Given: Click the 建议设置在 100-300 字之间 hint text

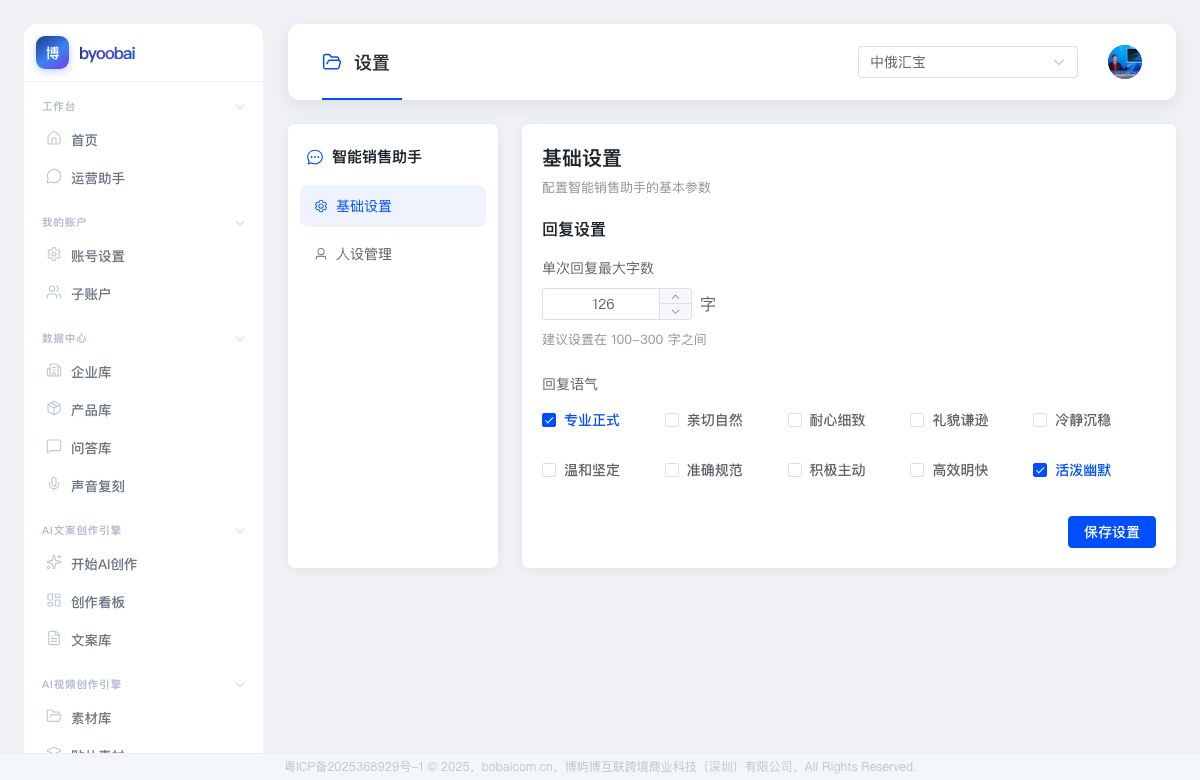Looking at the screenshot, I should tap(624, 340).
